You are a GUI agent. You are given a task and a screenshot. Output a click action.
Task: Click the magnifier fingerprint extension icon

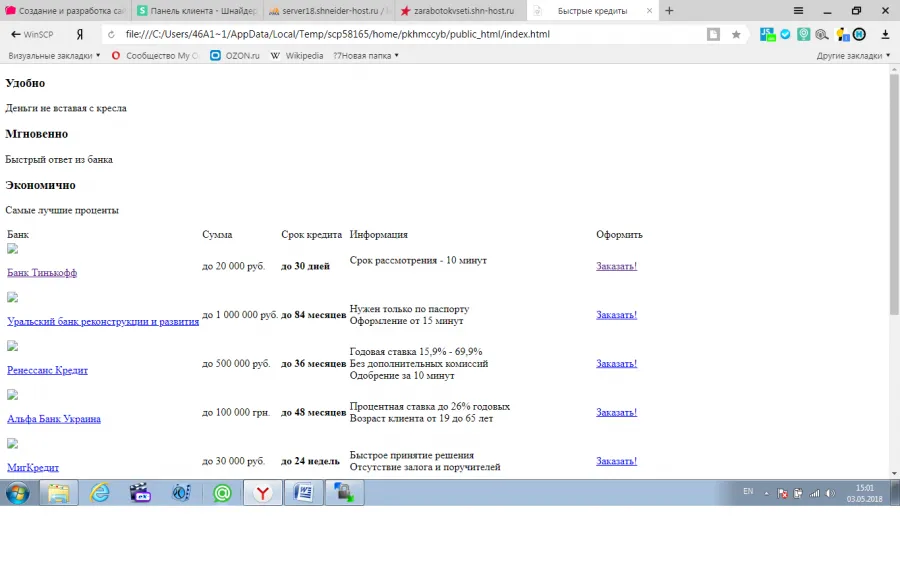pos(822,34)
